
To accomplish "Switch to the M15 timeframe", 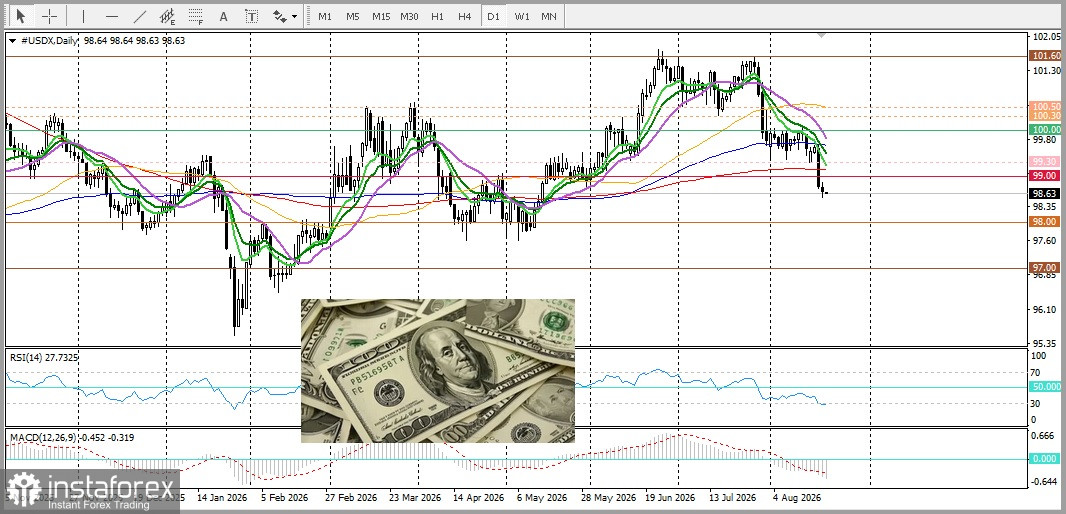I will [381, 16].
